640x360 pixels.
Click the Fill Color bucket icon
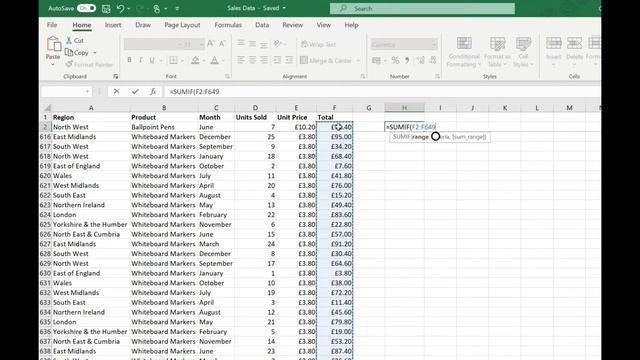195,60
